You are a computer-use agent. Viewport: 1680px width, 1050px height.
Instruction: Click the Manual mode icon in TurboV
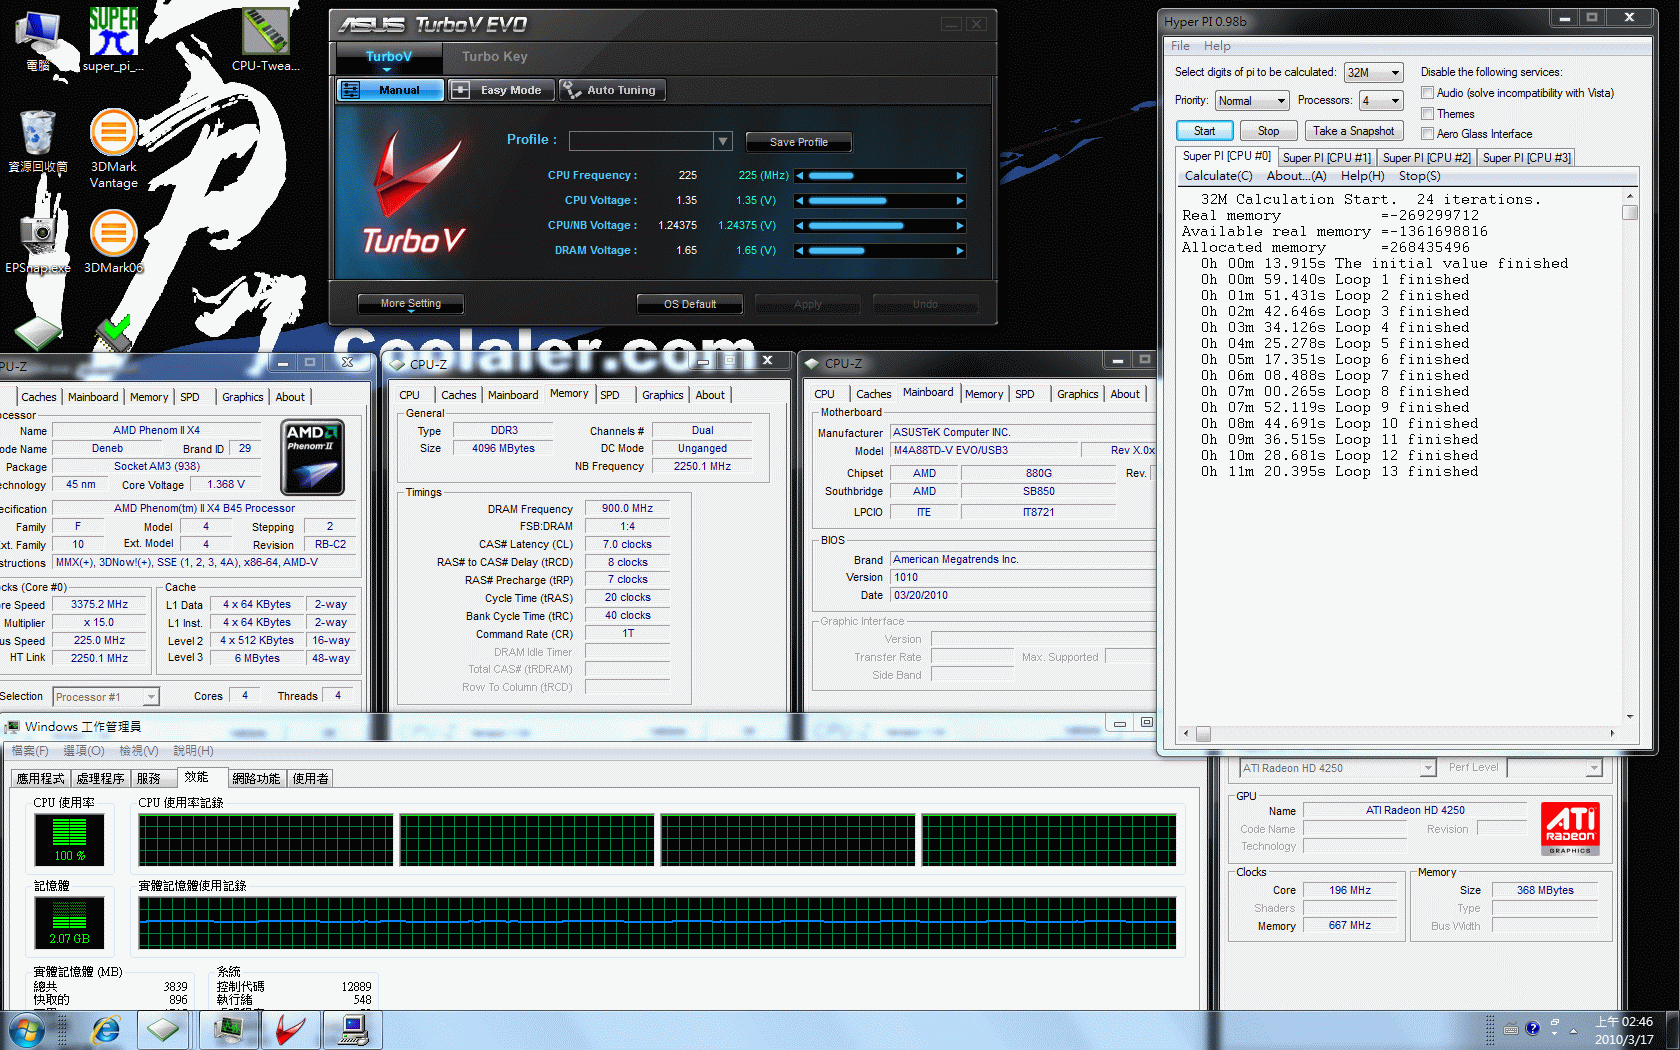point(351,90)
